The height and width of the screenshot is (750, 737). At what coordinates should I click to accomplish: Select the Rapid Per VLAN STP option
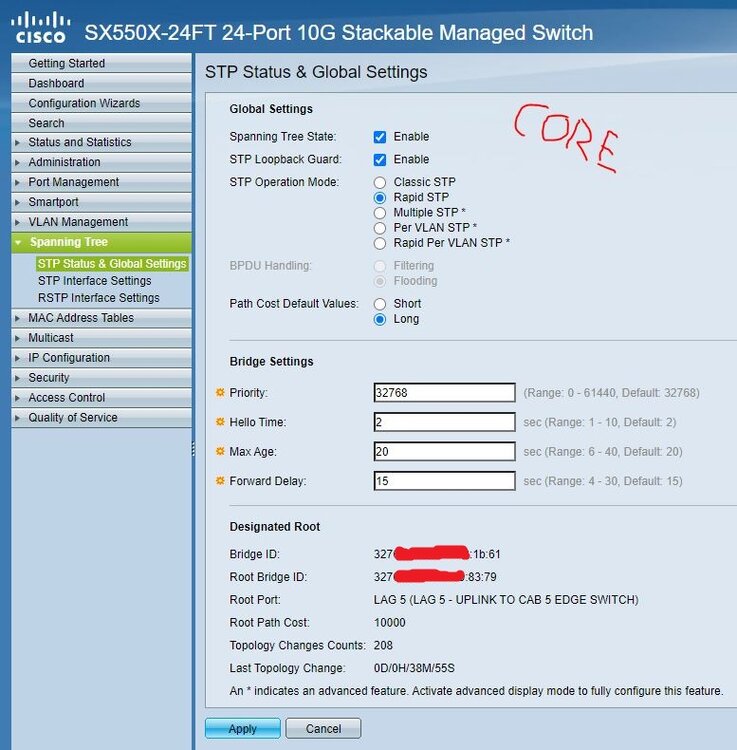point(380,243)
